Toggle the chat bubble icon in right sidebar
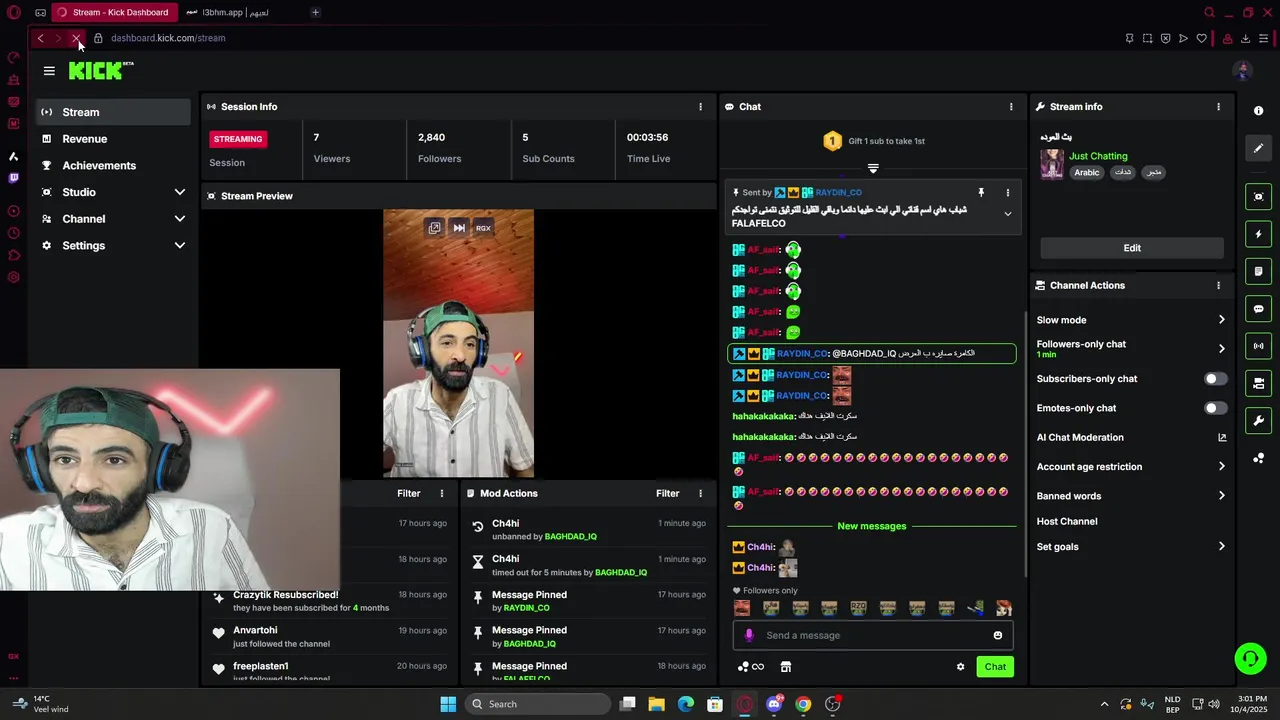Image resolution: width=1280 pixels, height=720 pixels. pyautogui.click(x=1259, y=309)
